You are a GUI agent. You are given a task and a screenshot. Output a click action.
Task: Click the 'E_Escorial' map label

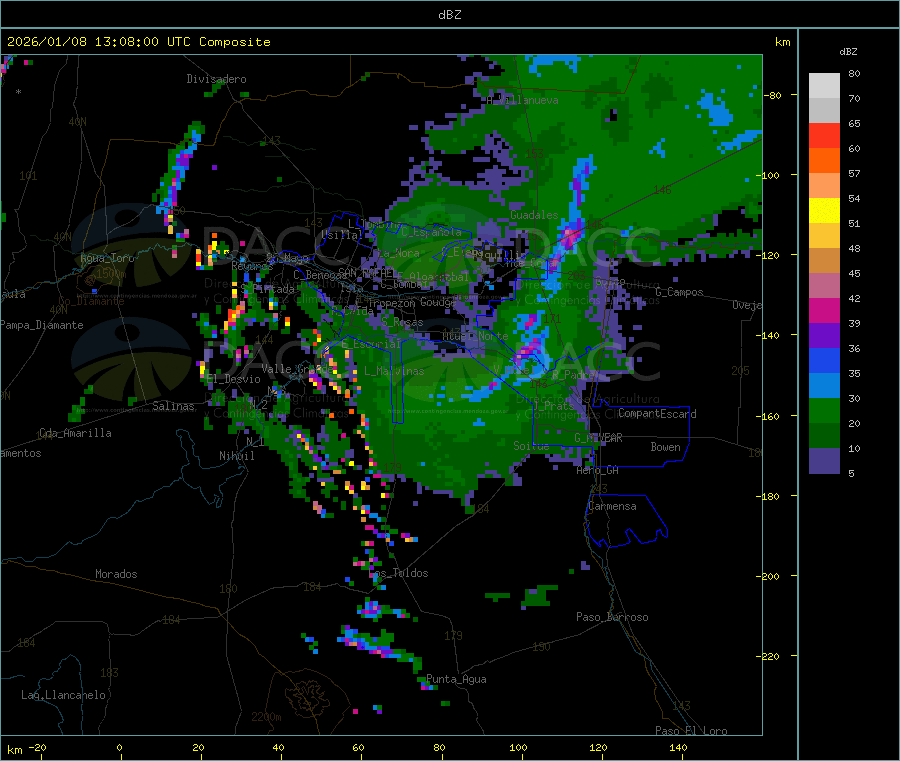(371, 344)
